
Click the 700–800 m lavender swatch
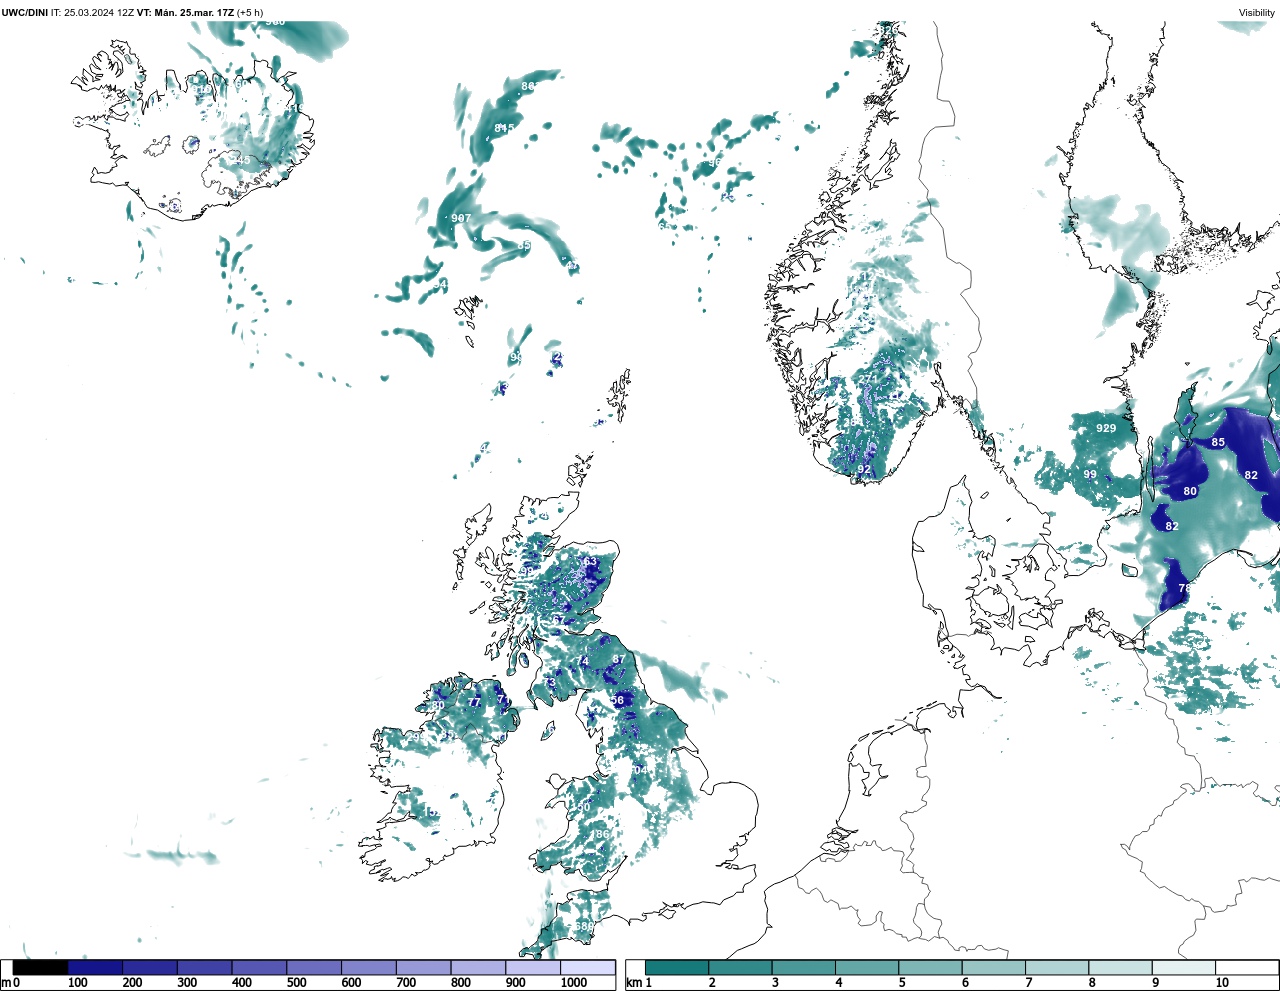click(x=423, y=967)
